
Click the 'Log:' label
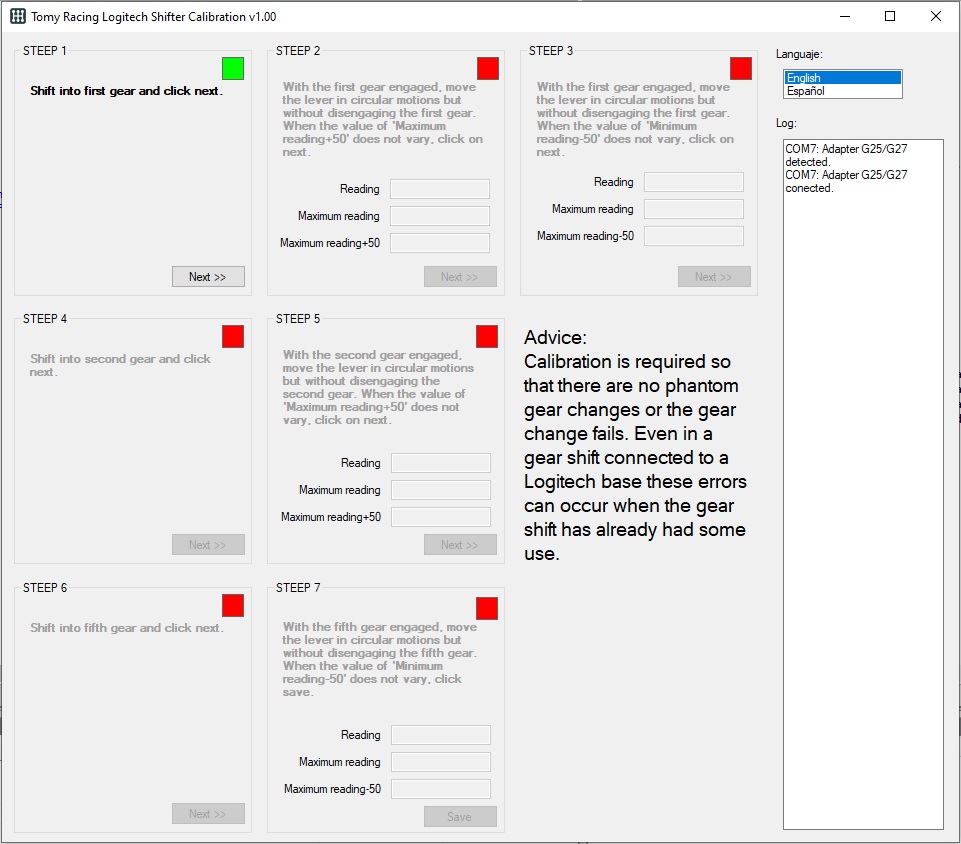click(786, 123)
